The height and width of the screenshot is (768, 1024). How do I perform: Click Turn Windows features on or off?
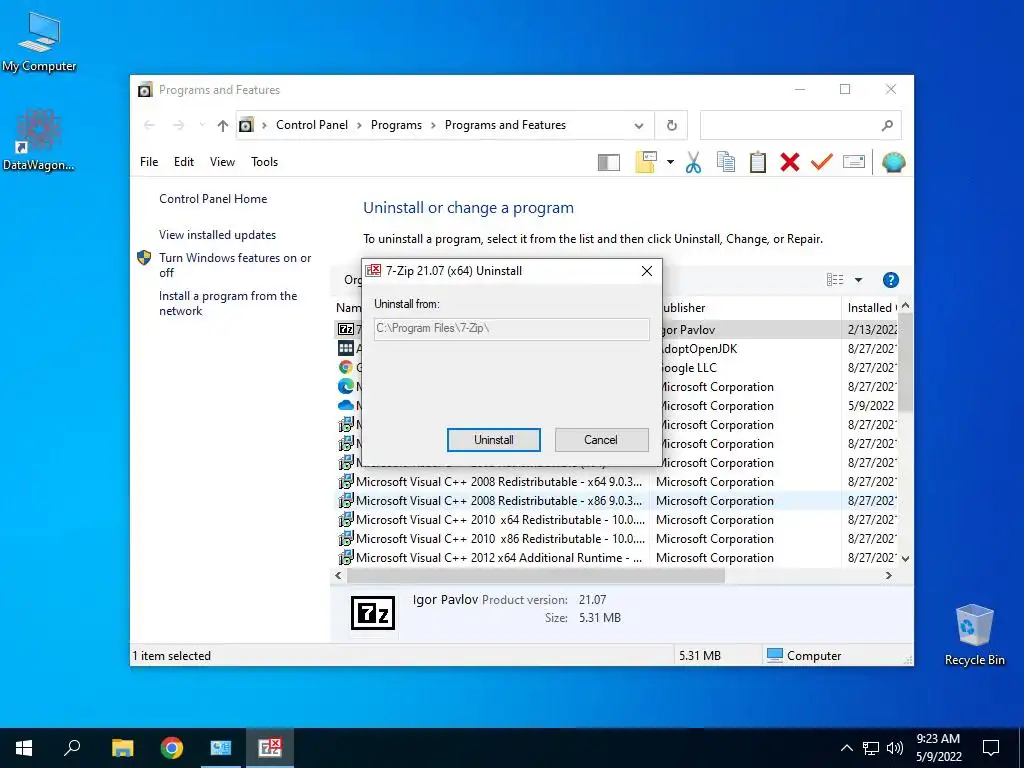[x=234, y=265]
